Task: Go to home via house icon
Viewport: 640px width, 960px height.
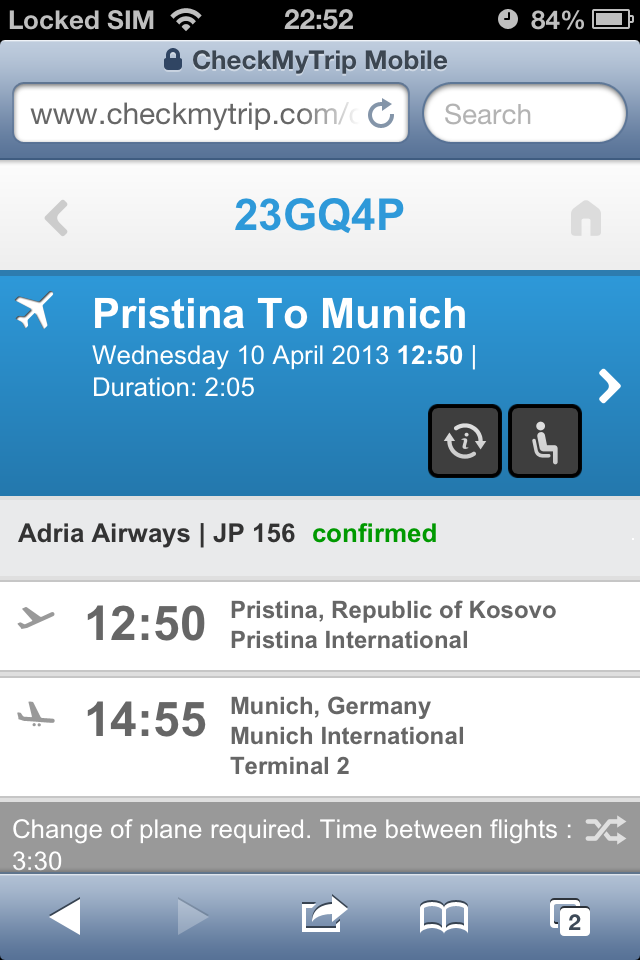Action: pos(586,218)
